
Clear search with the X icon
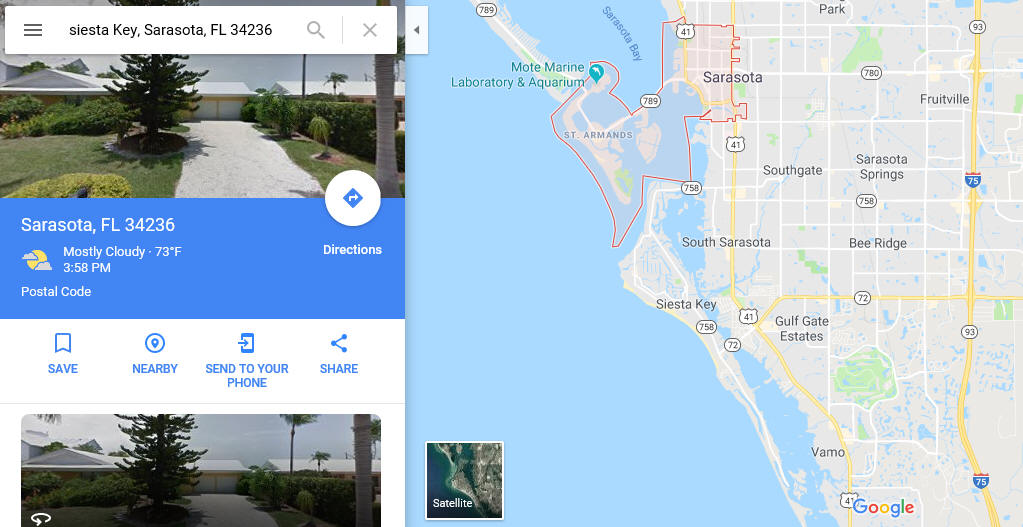click(370, 30)
